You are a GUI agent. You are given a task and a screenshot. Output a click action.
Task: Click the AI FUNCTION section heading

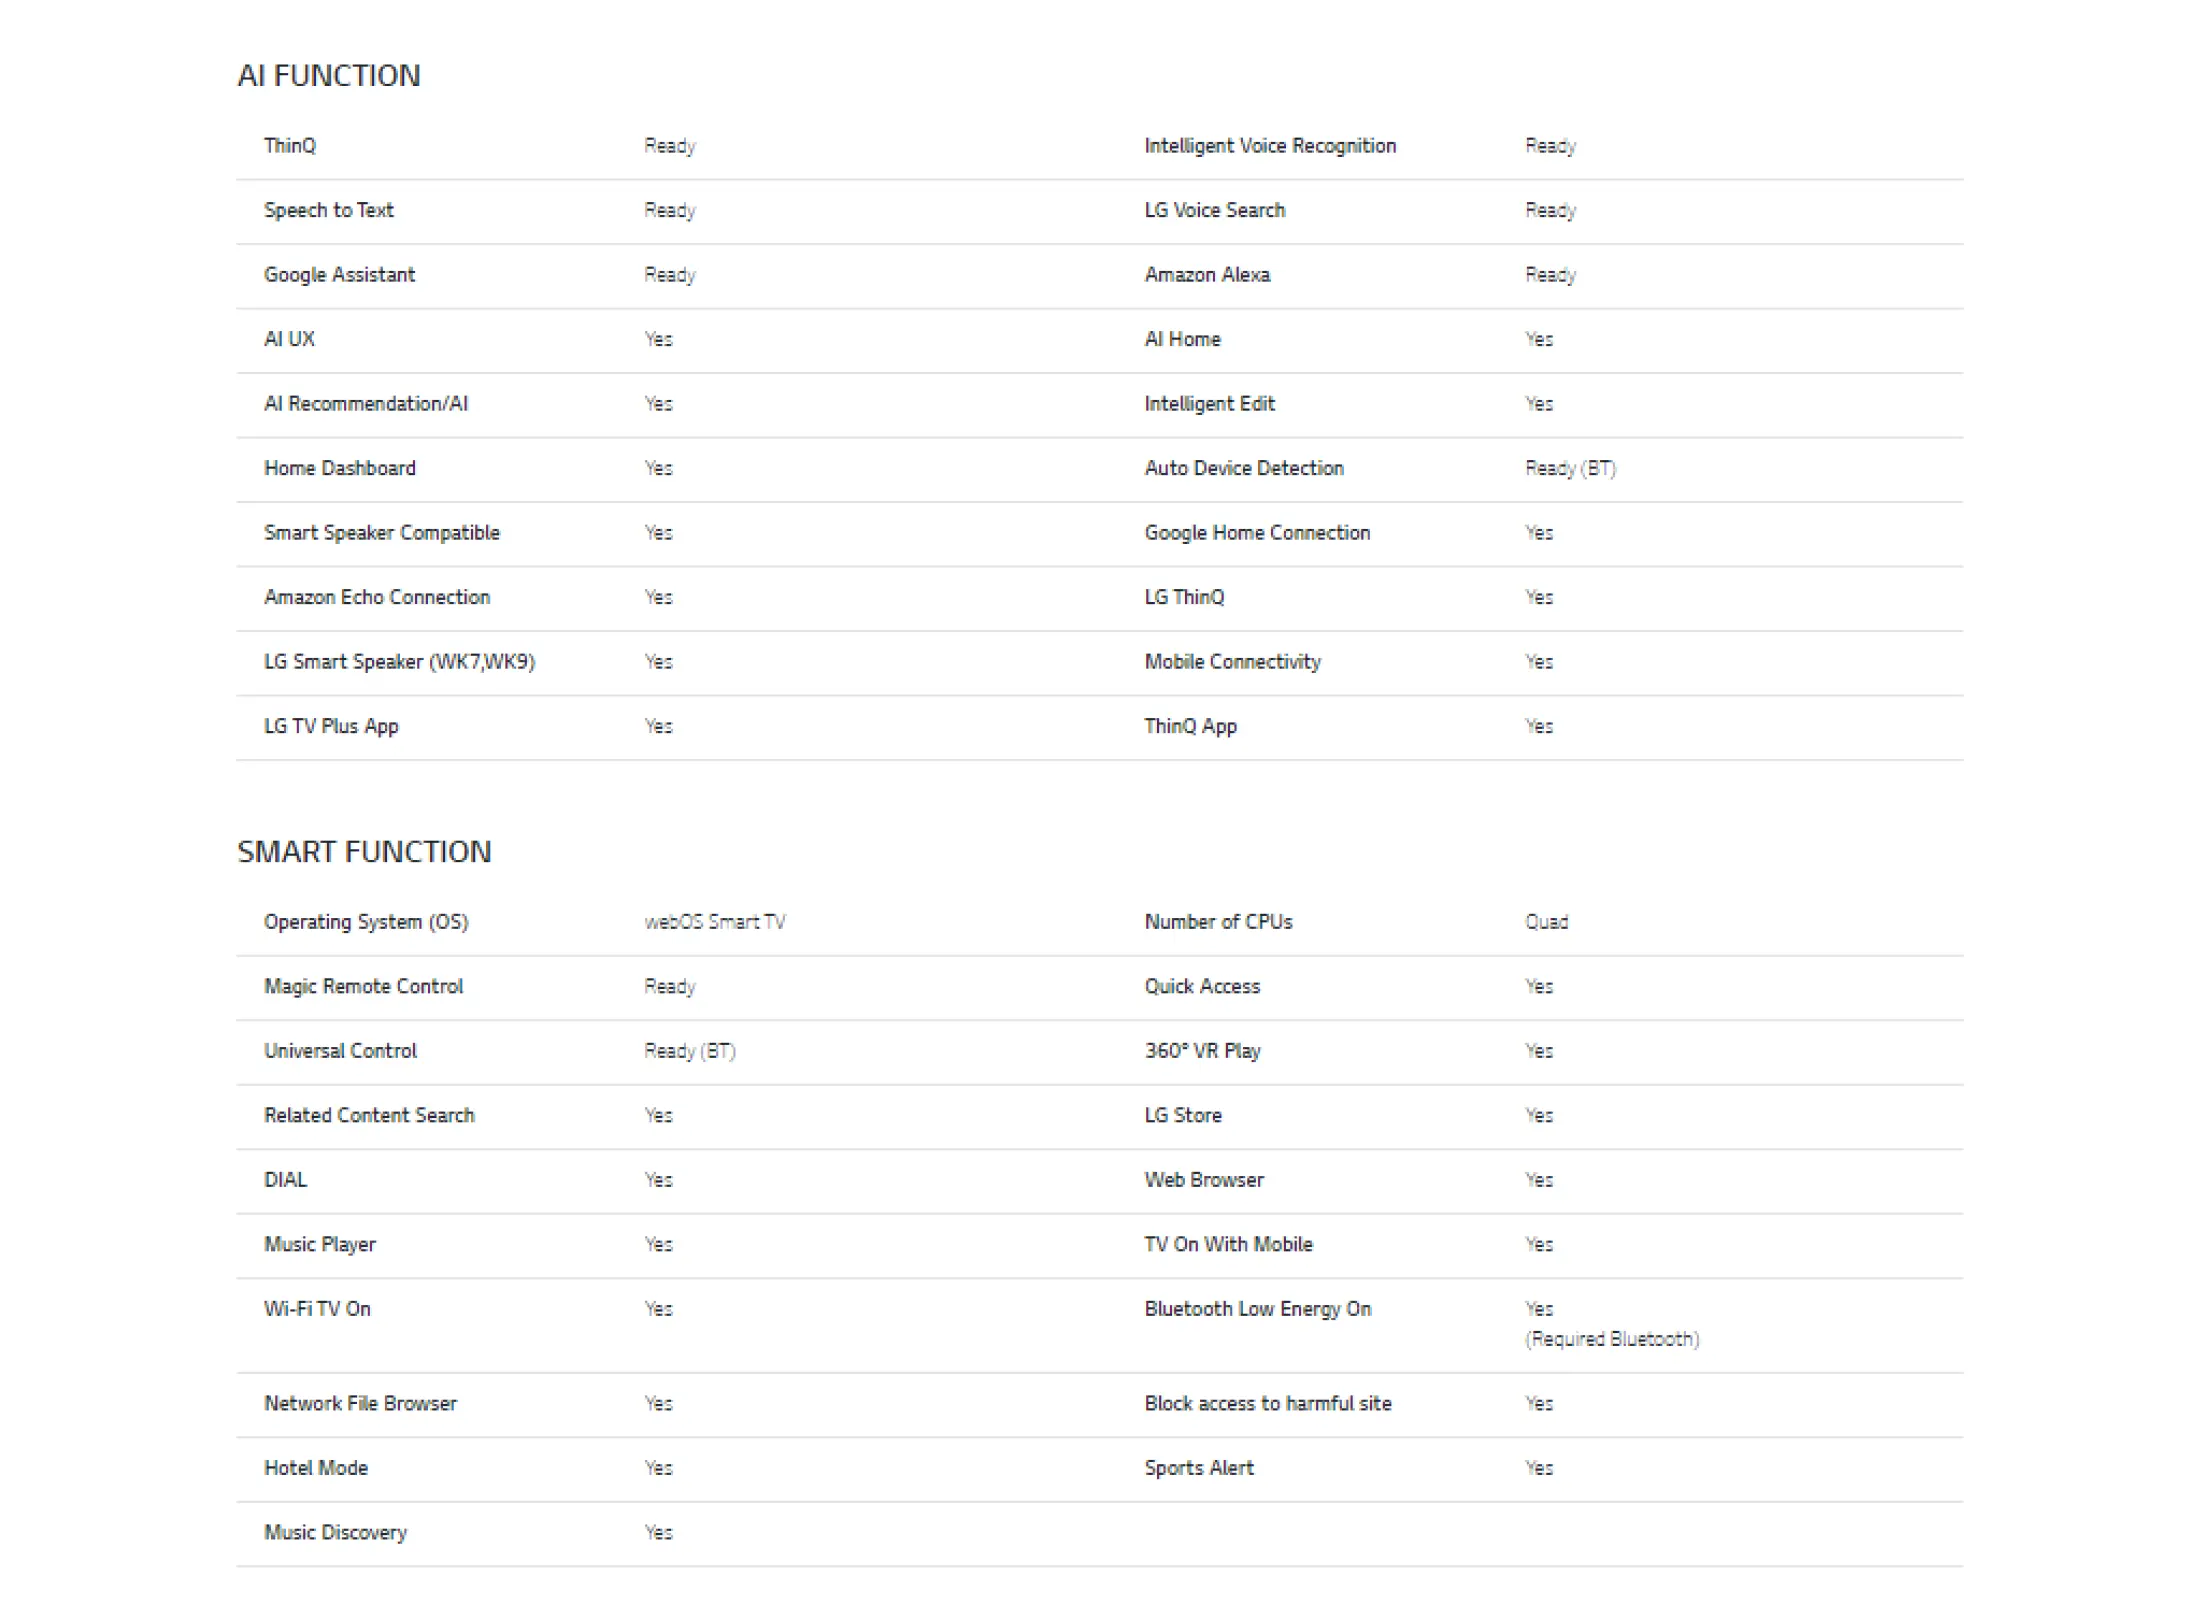pyautogui.click(x=329, y=76)
